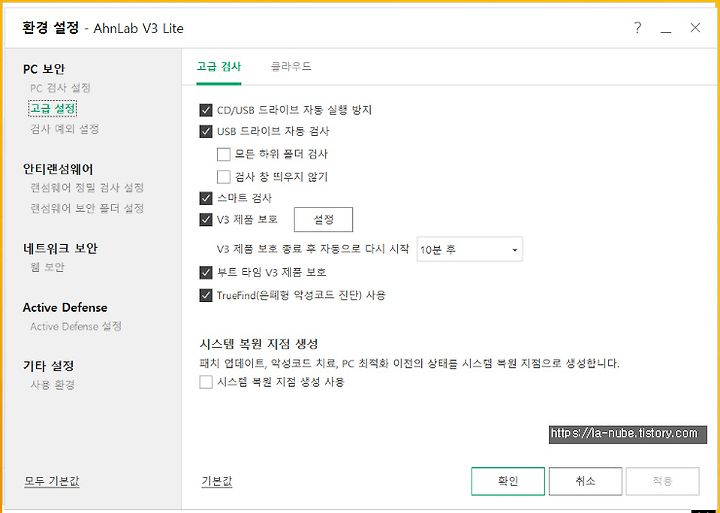Image resolution: width=720 pixels, height=513 pixels.
Task: Open PC 검사 설정 in sidebar
Action: (x=60, y=88)
